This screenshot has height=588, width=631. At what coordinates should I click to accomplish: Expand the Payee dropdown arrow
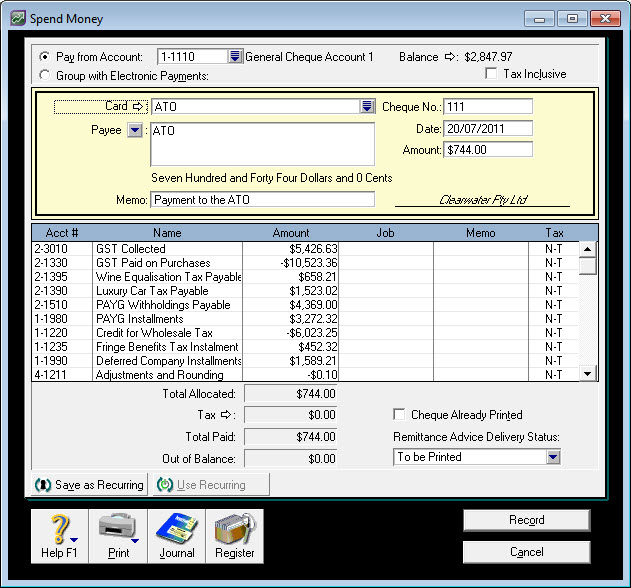pyautogui.click(x=135, y=131)
